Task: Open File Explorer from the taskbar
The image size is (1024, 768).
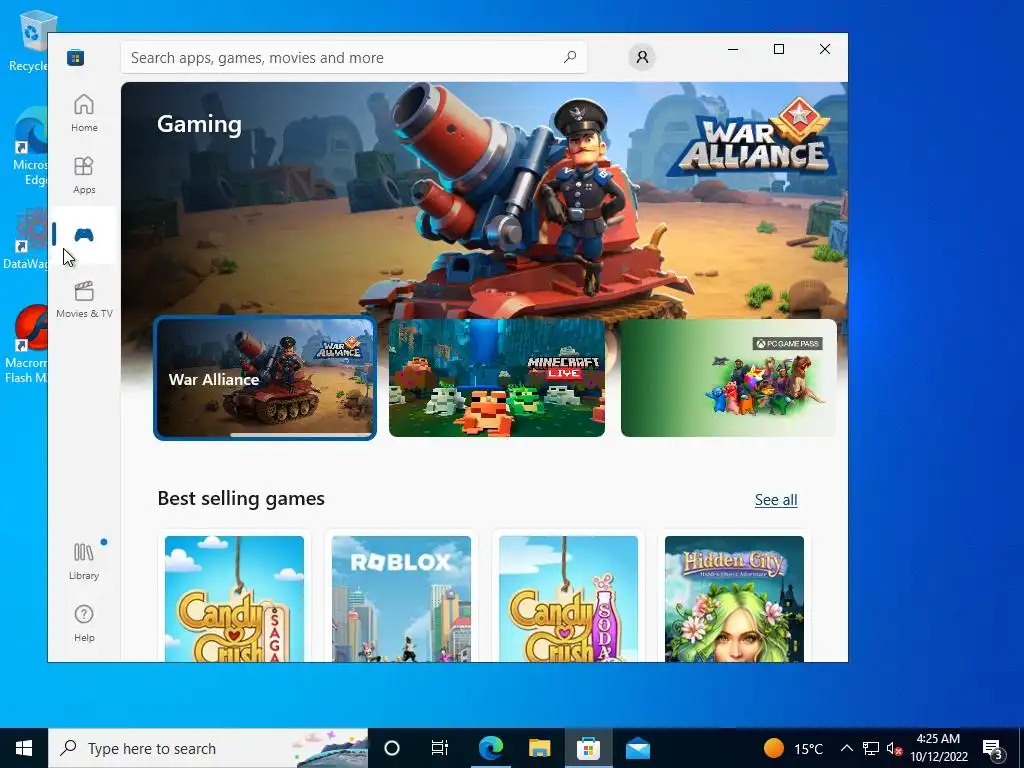Action: click(539, 748)
